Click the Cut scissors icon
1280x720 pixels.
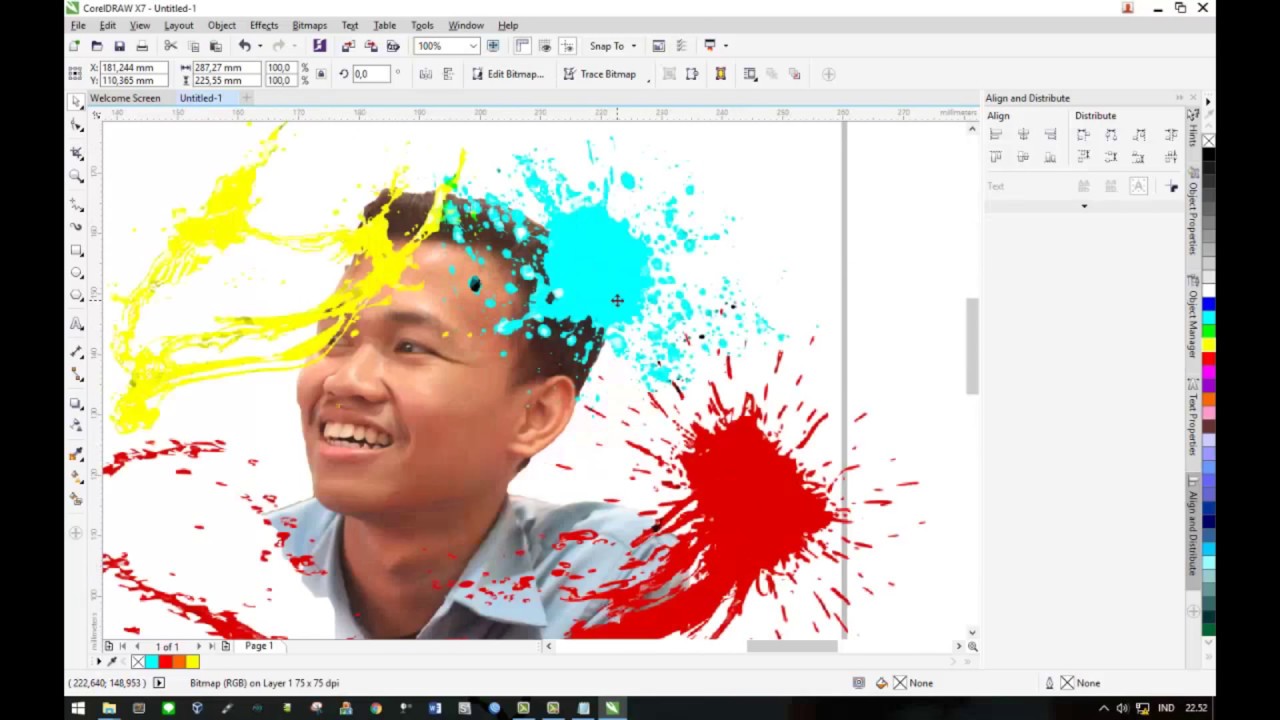(170, 46)
